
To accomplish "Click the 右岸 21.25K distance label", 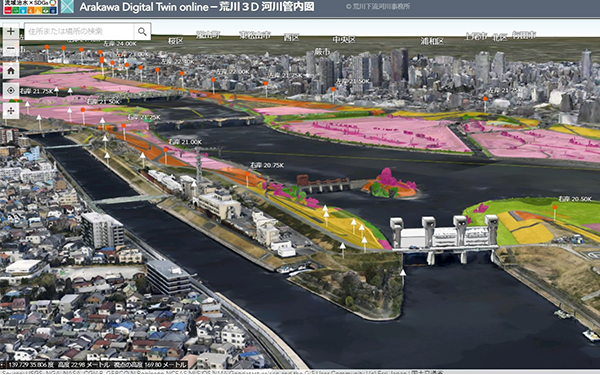I will coord(144,117).
